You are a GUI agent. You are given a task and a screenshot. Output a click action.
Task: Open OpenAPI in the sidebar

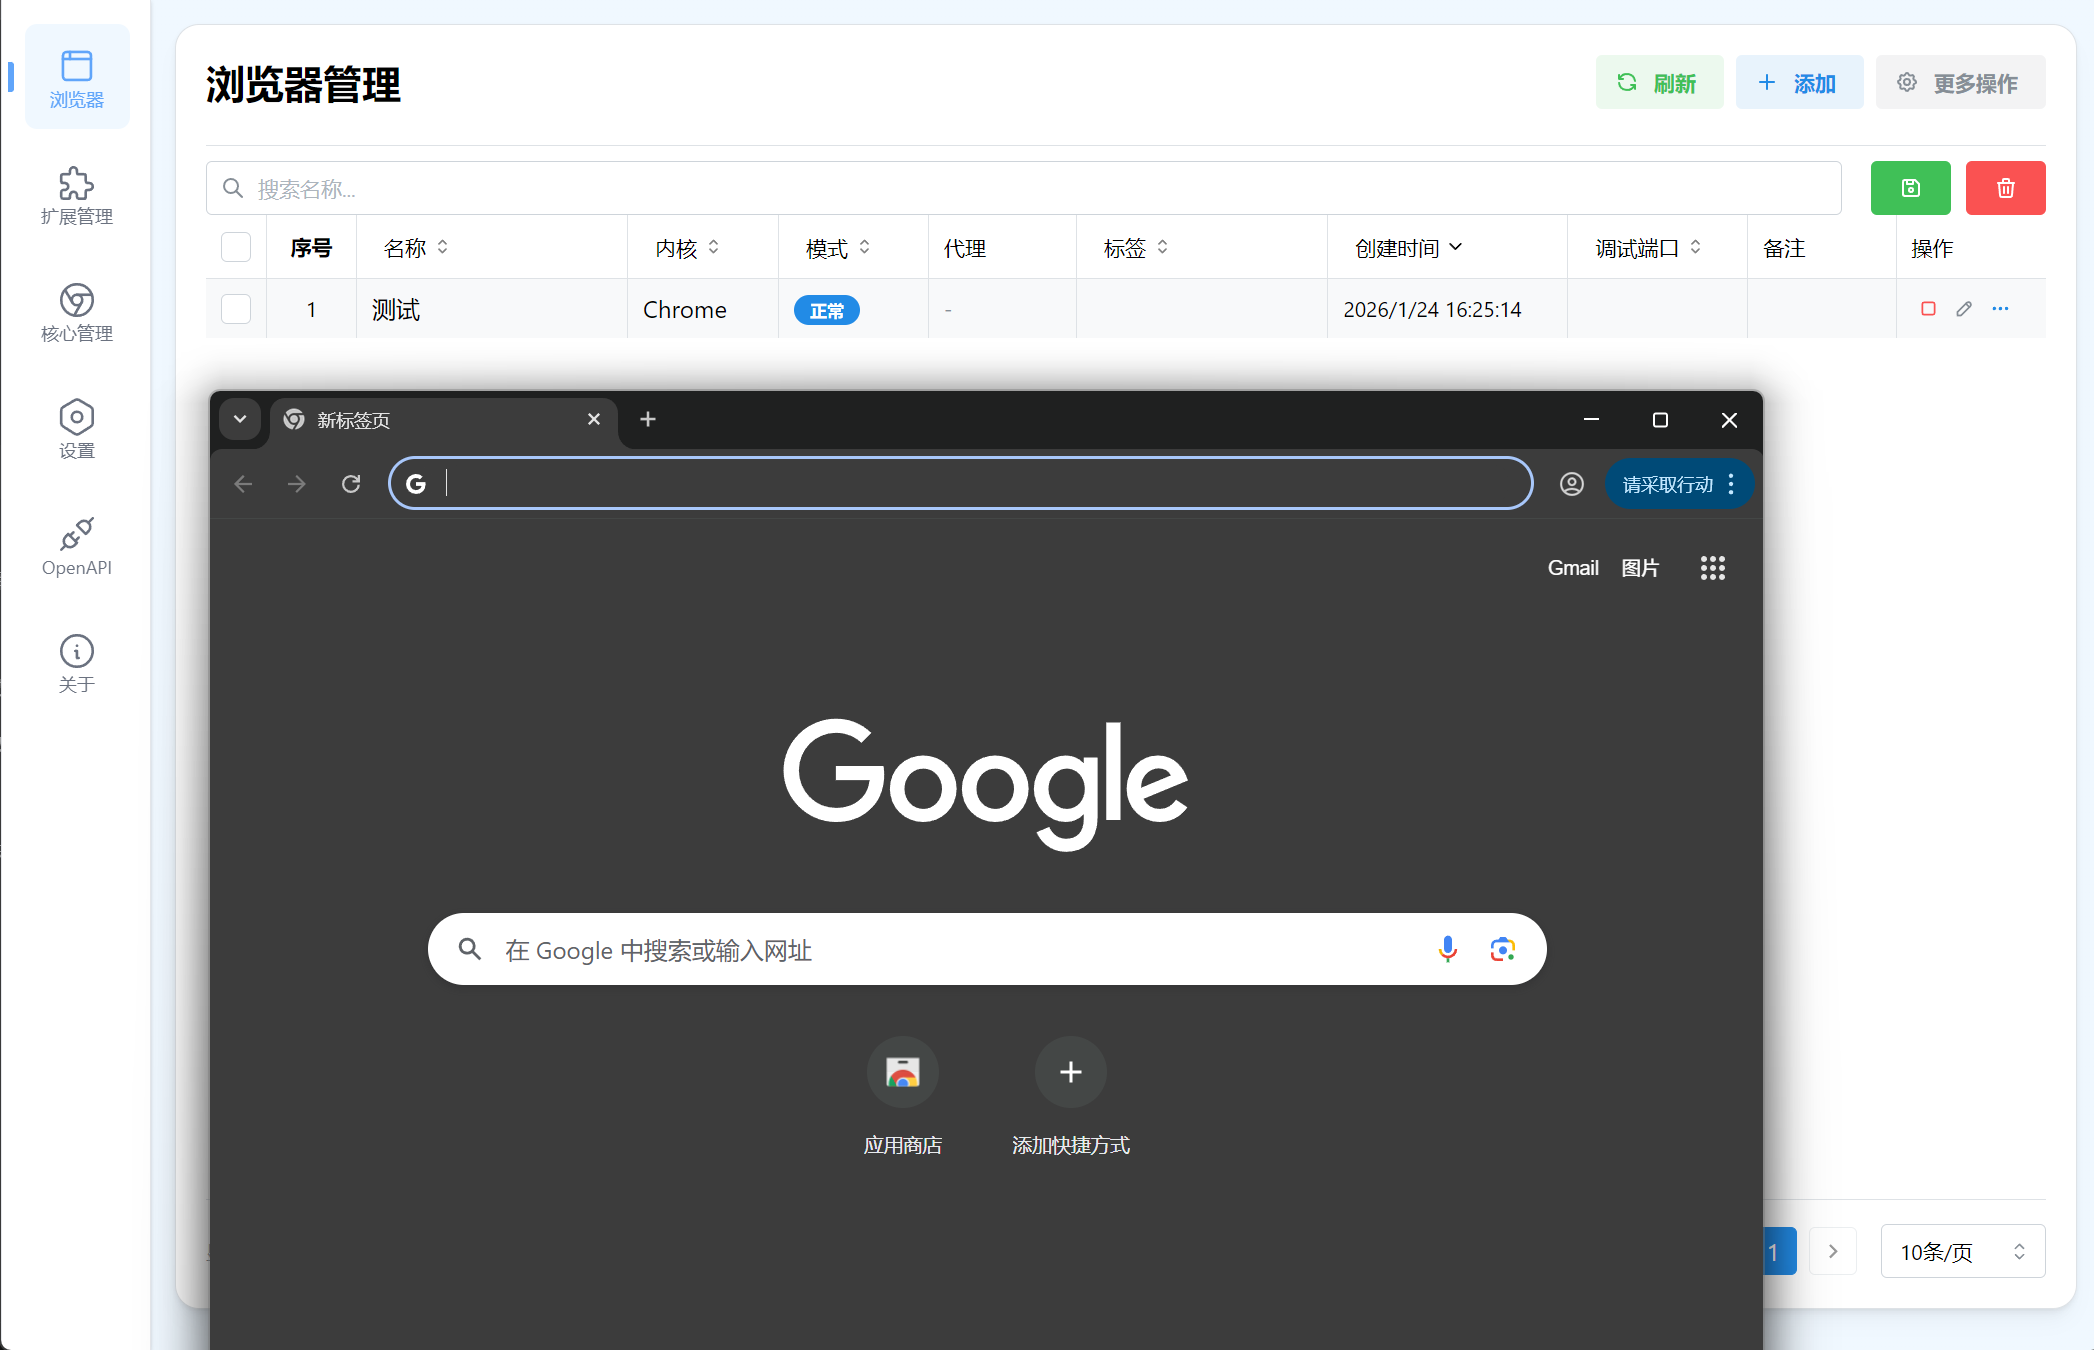tap(77, 546)
